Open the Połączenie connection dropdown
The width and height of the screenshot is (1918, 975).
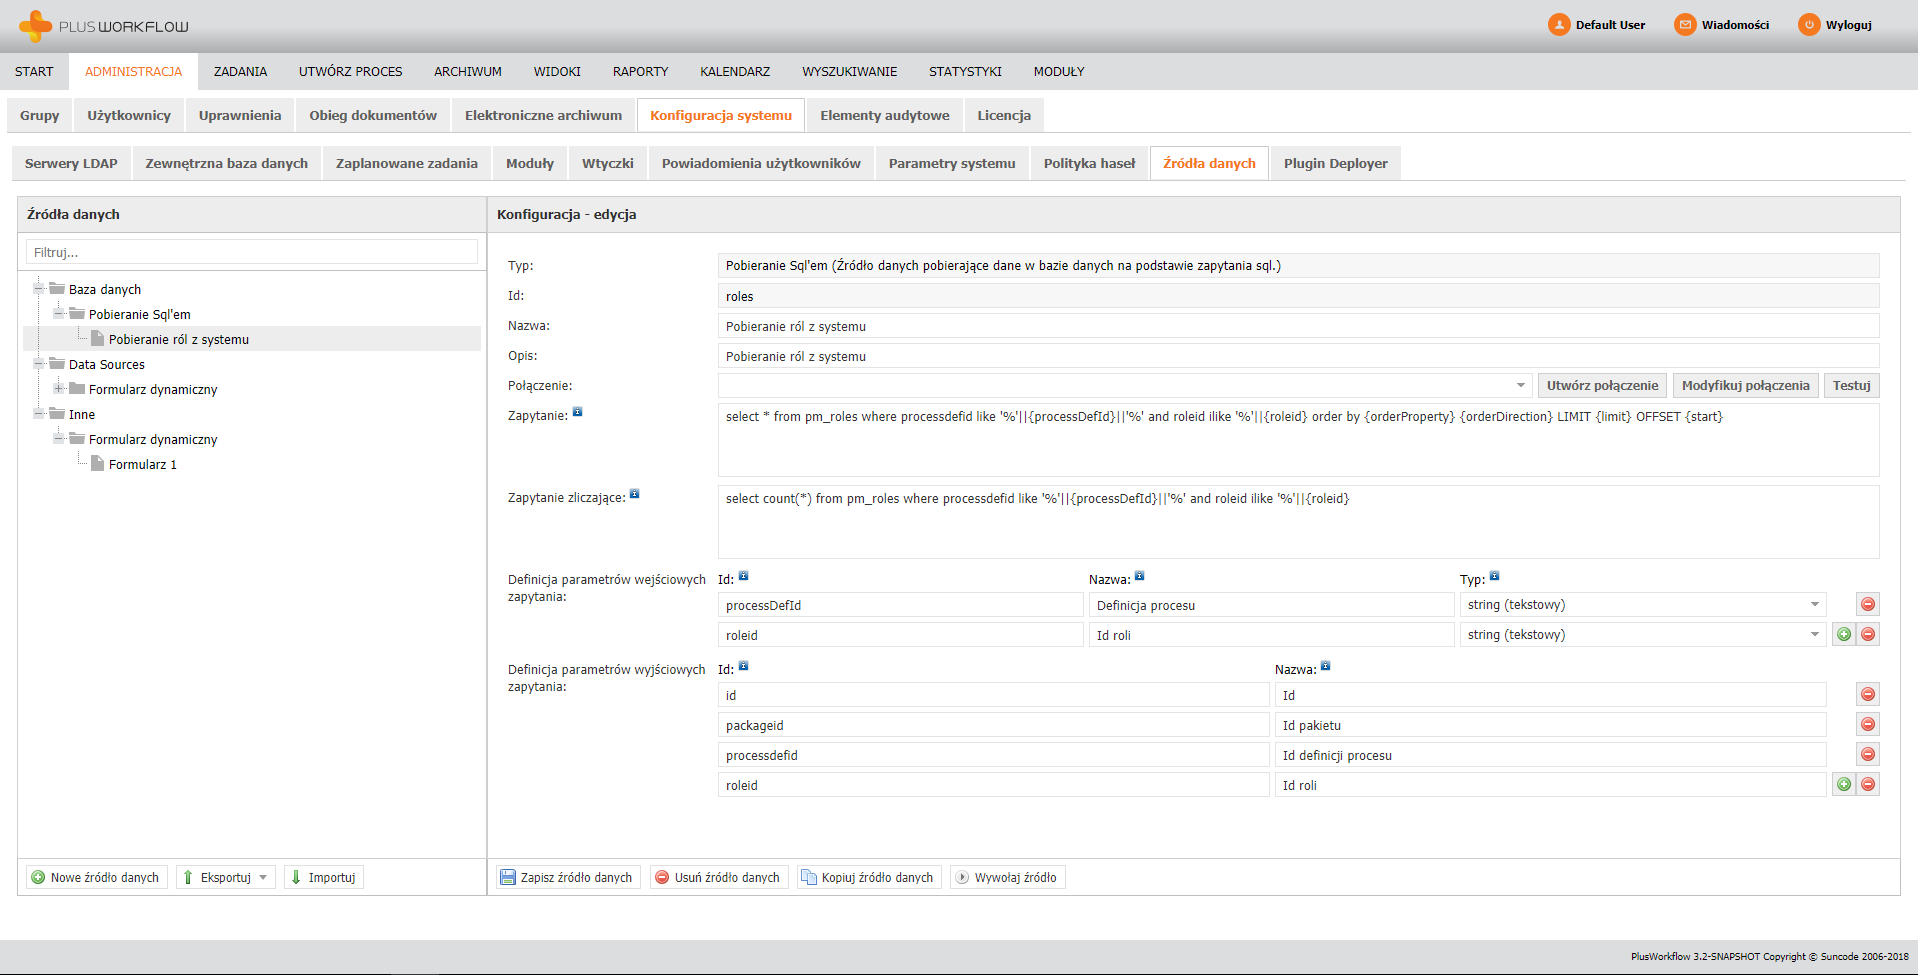tap(1520, 386)
